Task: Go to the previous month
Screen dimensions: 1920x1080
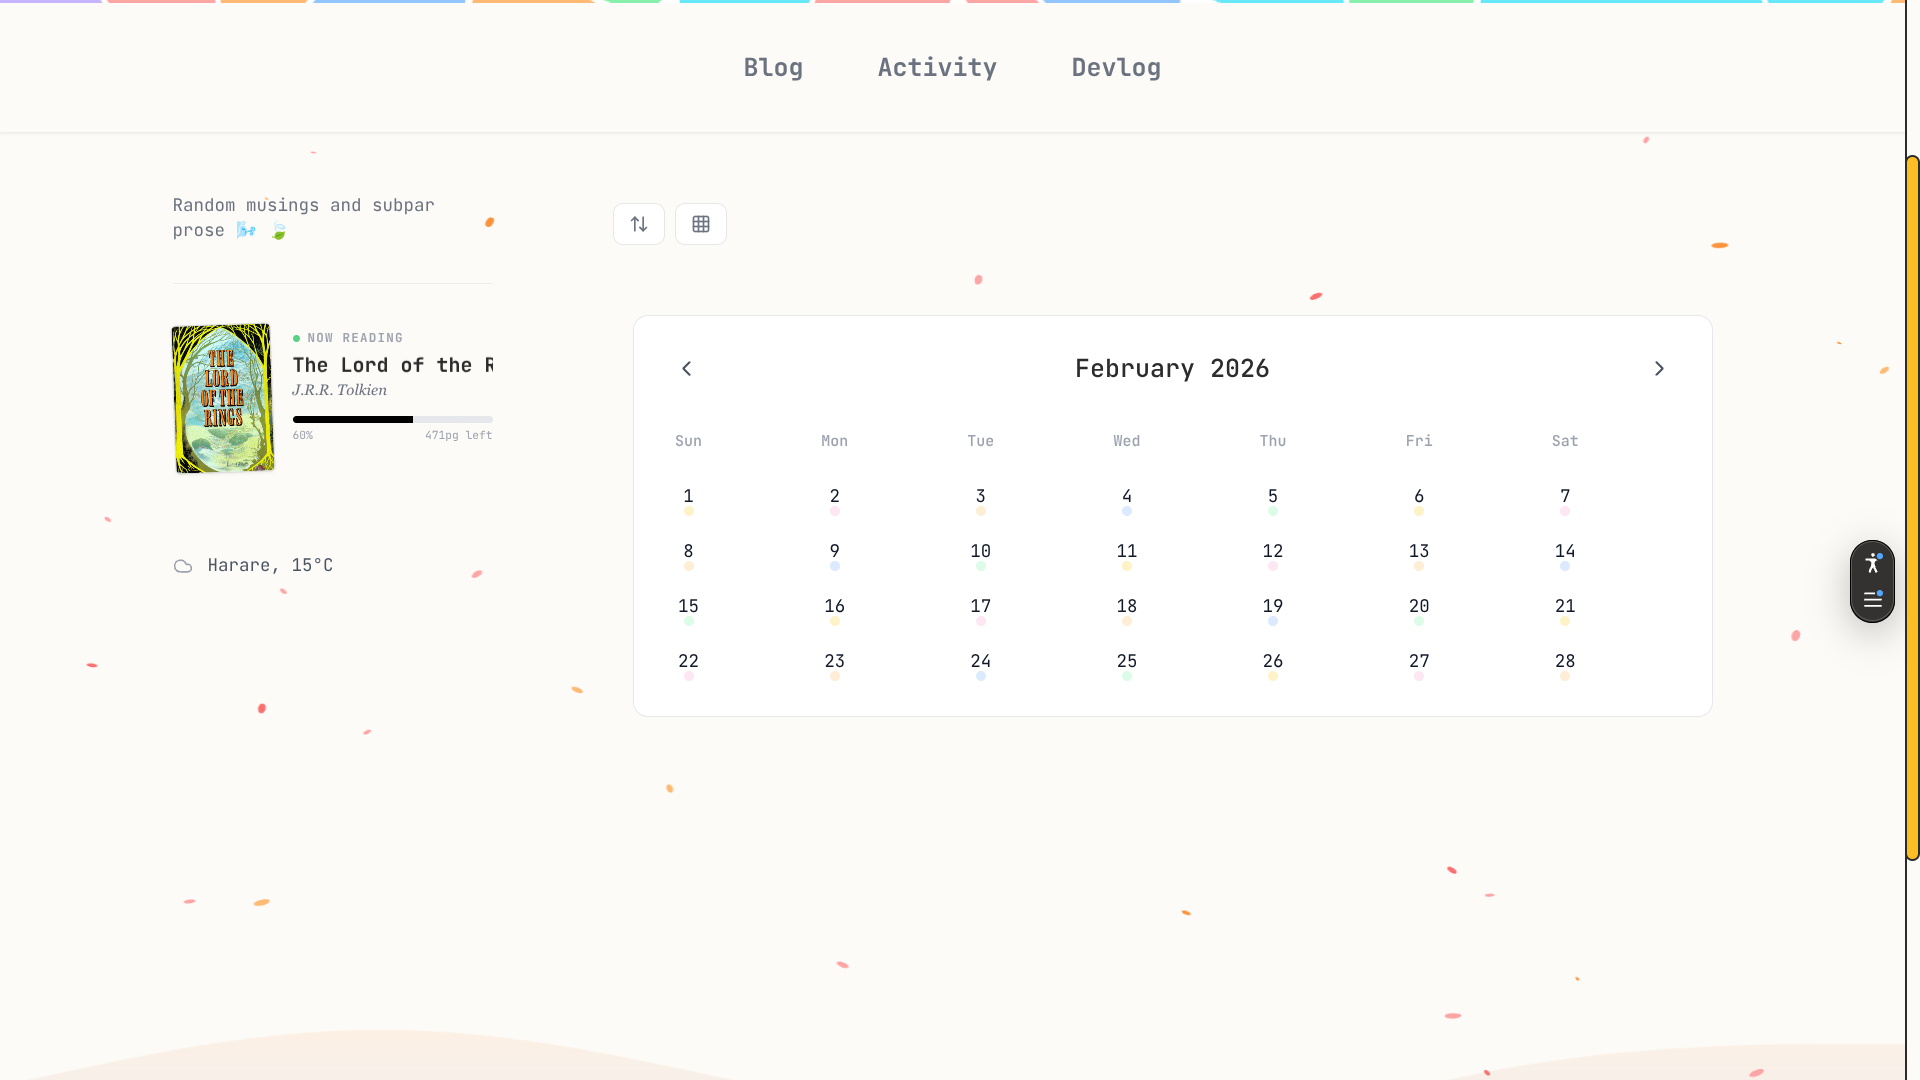Action: [x=687, y=369]
